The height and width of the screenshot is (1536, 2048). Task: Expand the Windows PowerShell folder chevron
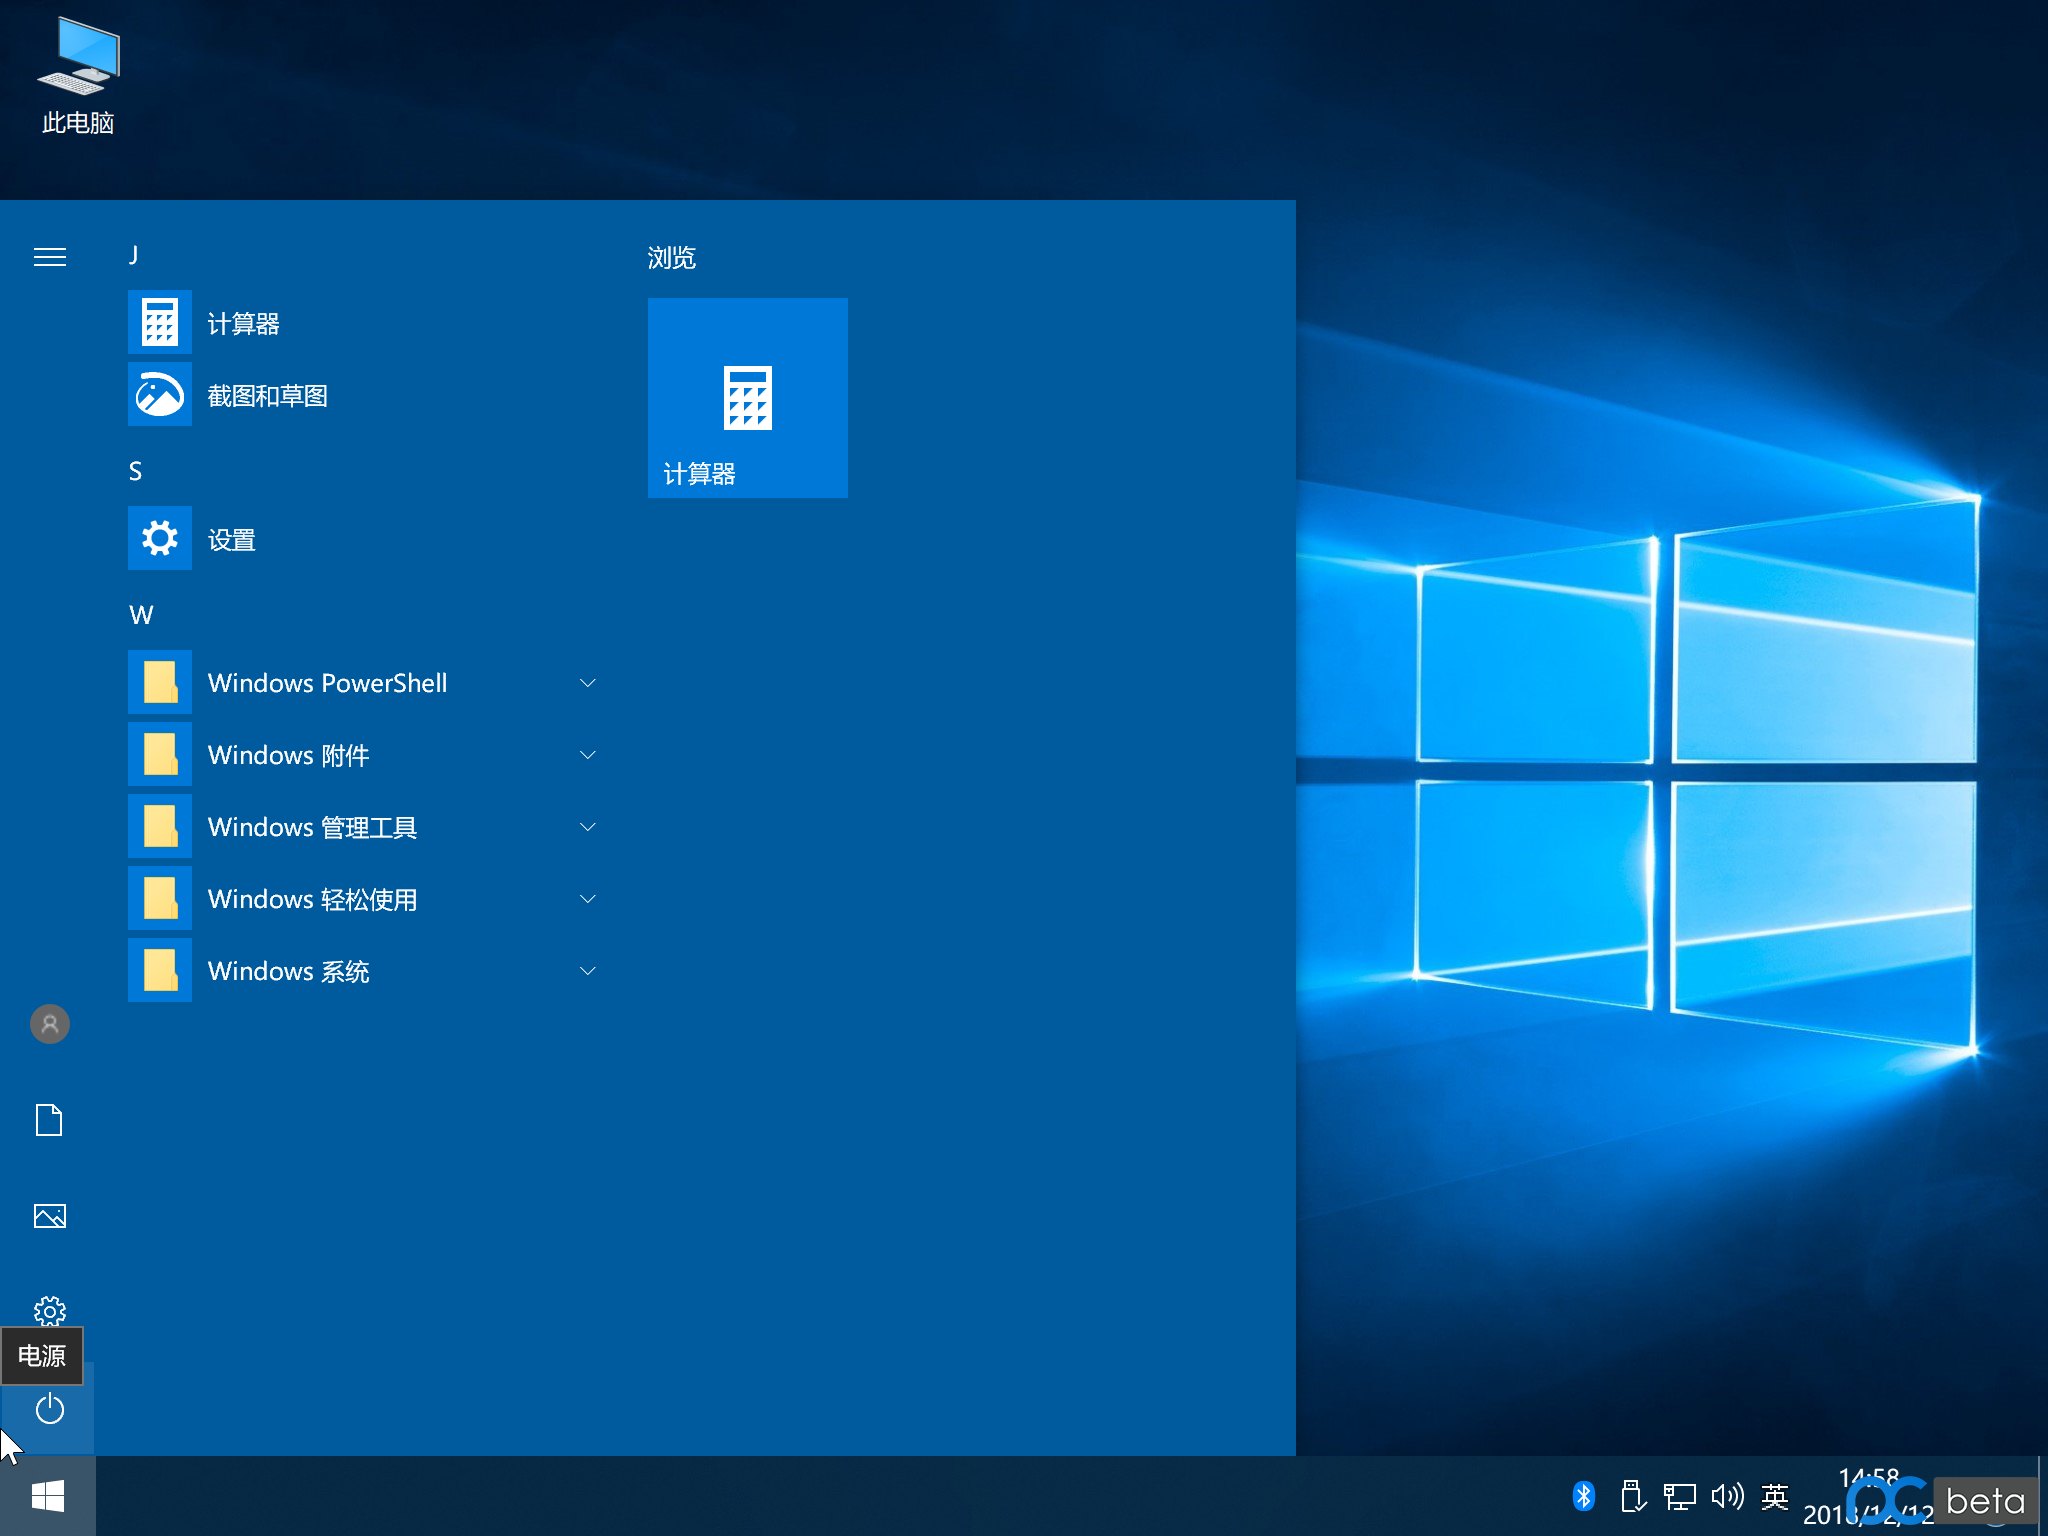click(x=588, y=683)
